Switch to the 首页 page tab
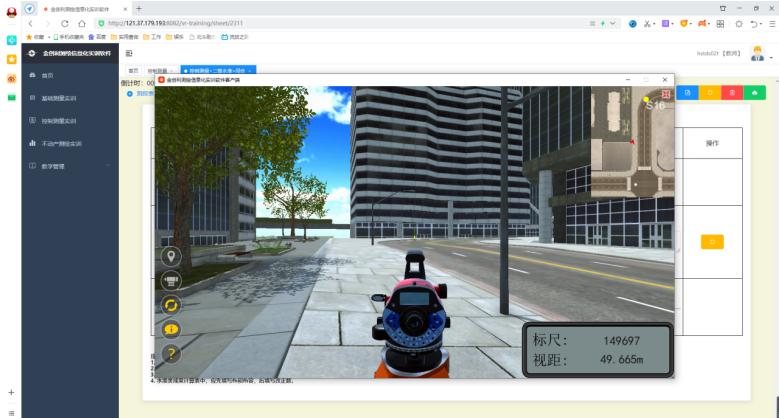Viewport: 779px width, 418px height. click(133, 71)
